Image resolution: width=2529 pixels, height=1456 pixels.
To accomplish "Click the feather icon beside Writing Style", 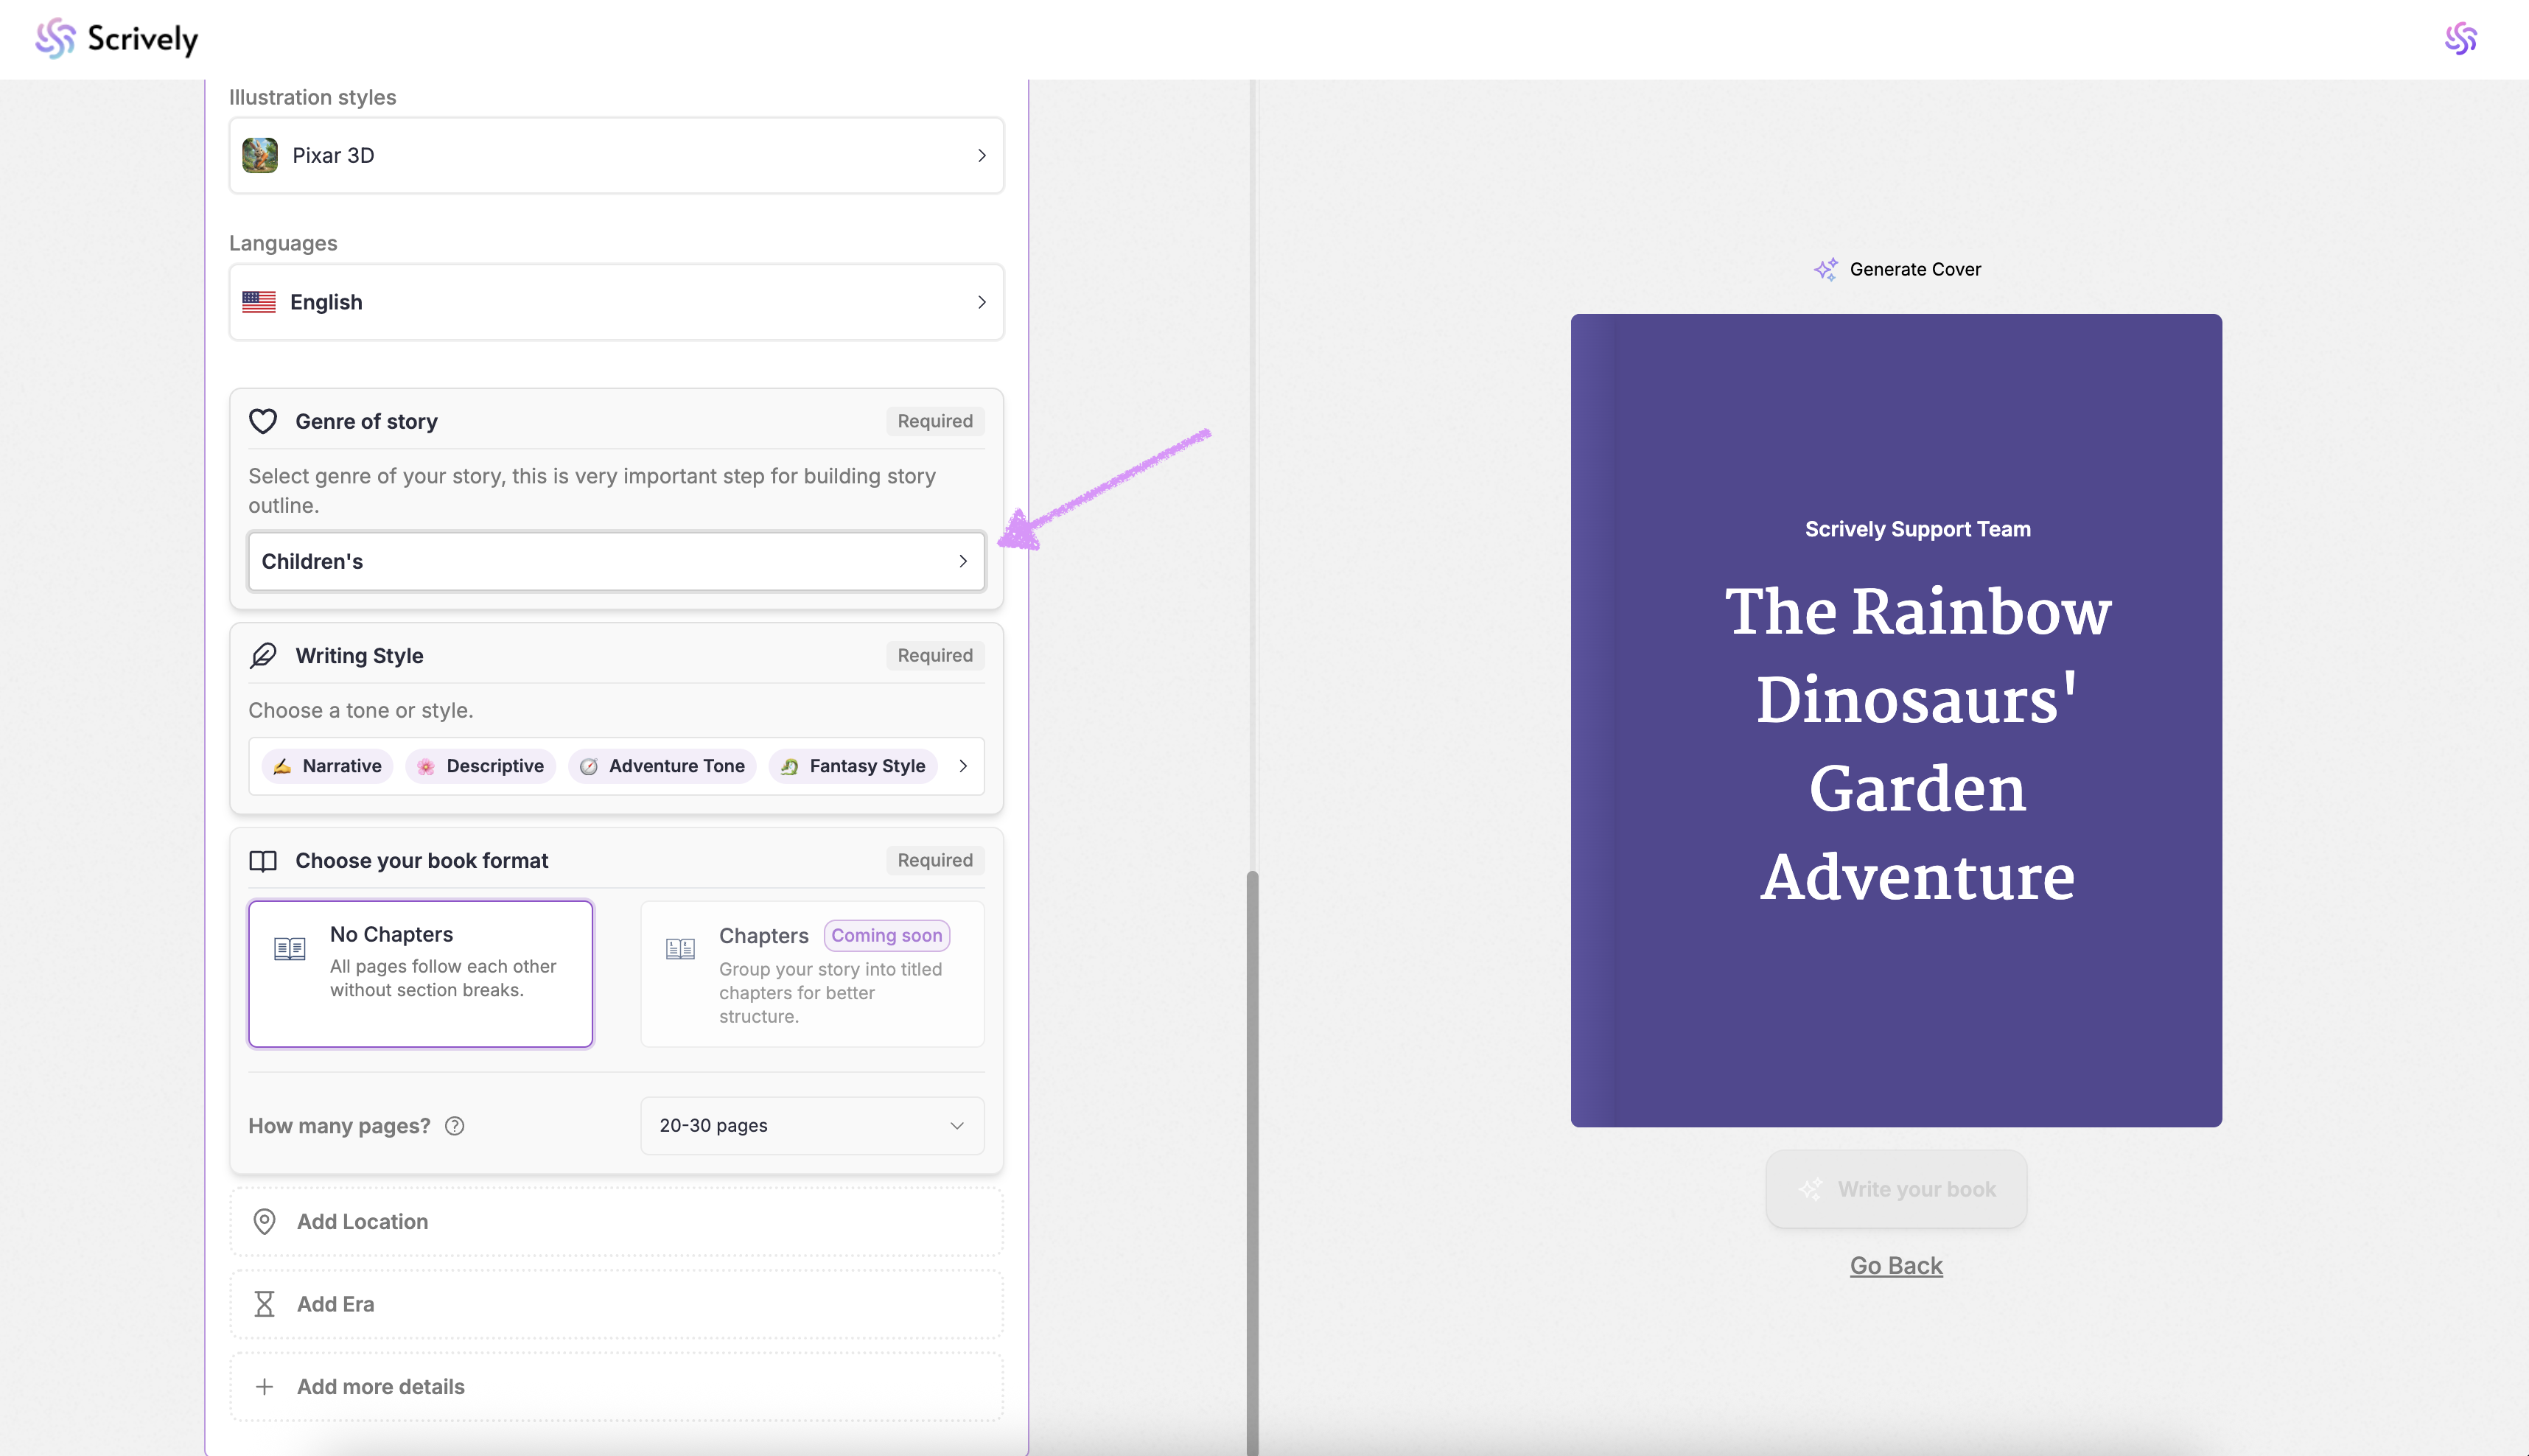I will point(263,656).
